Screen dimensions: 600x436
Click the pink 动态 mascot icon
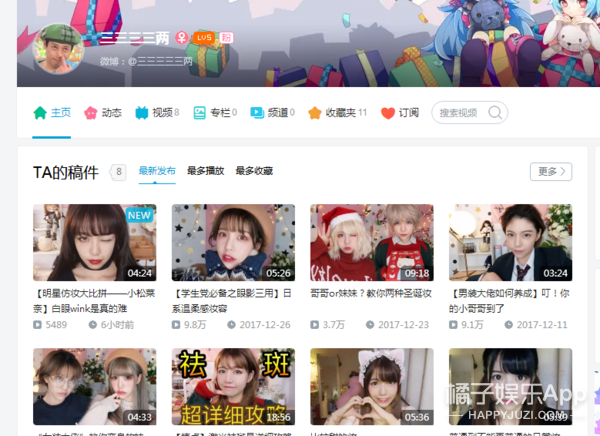pyautogui.click(x=91, y=113)
